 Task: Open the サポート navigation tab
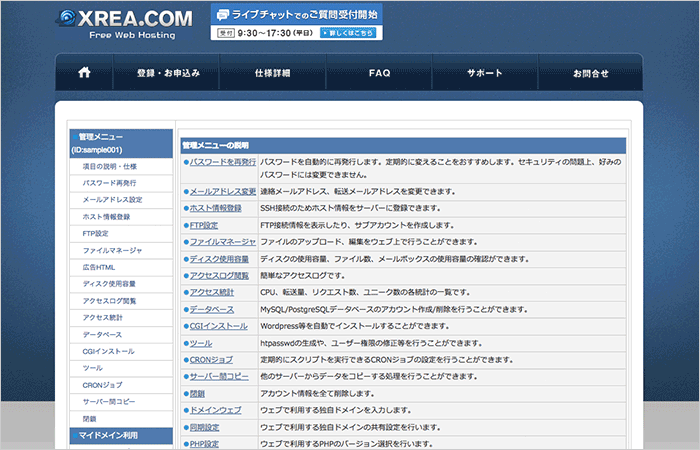pos(485,74)
